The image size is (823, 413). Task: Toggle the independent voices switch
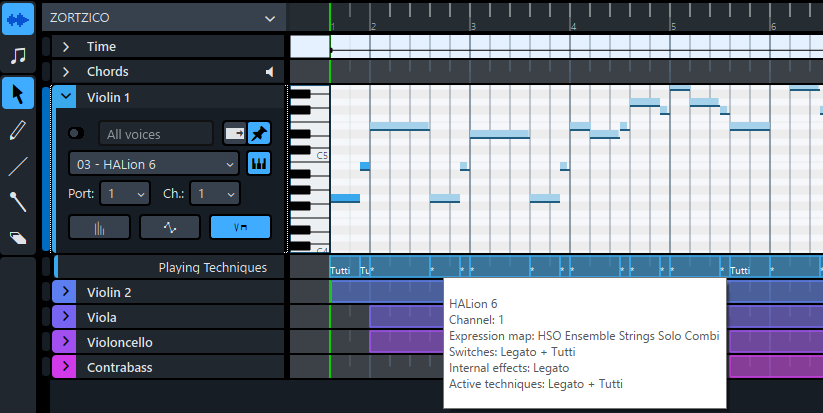click(x=76, y=133)
